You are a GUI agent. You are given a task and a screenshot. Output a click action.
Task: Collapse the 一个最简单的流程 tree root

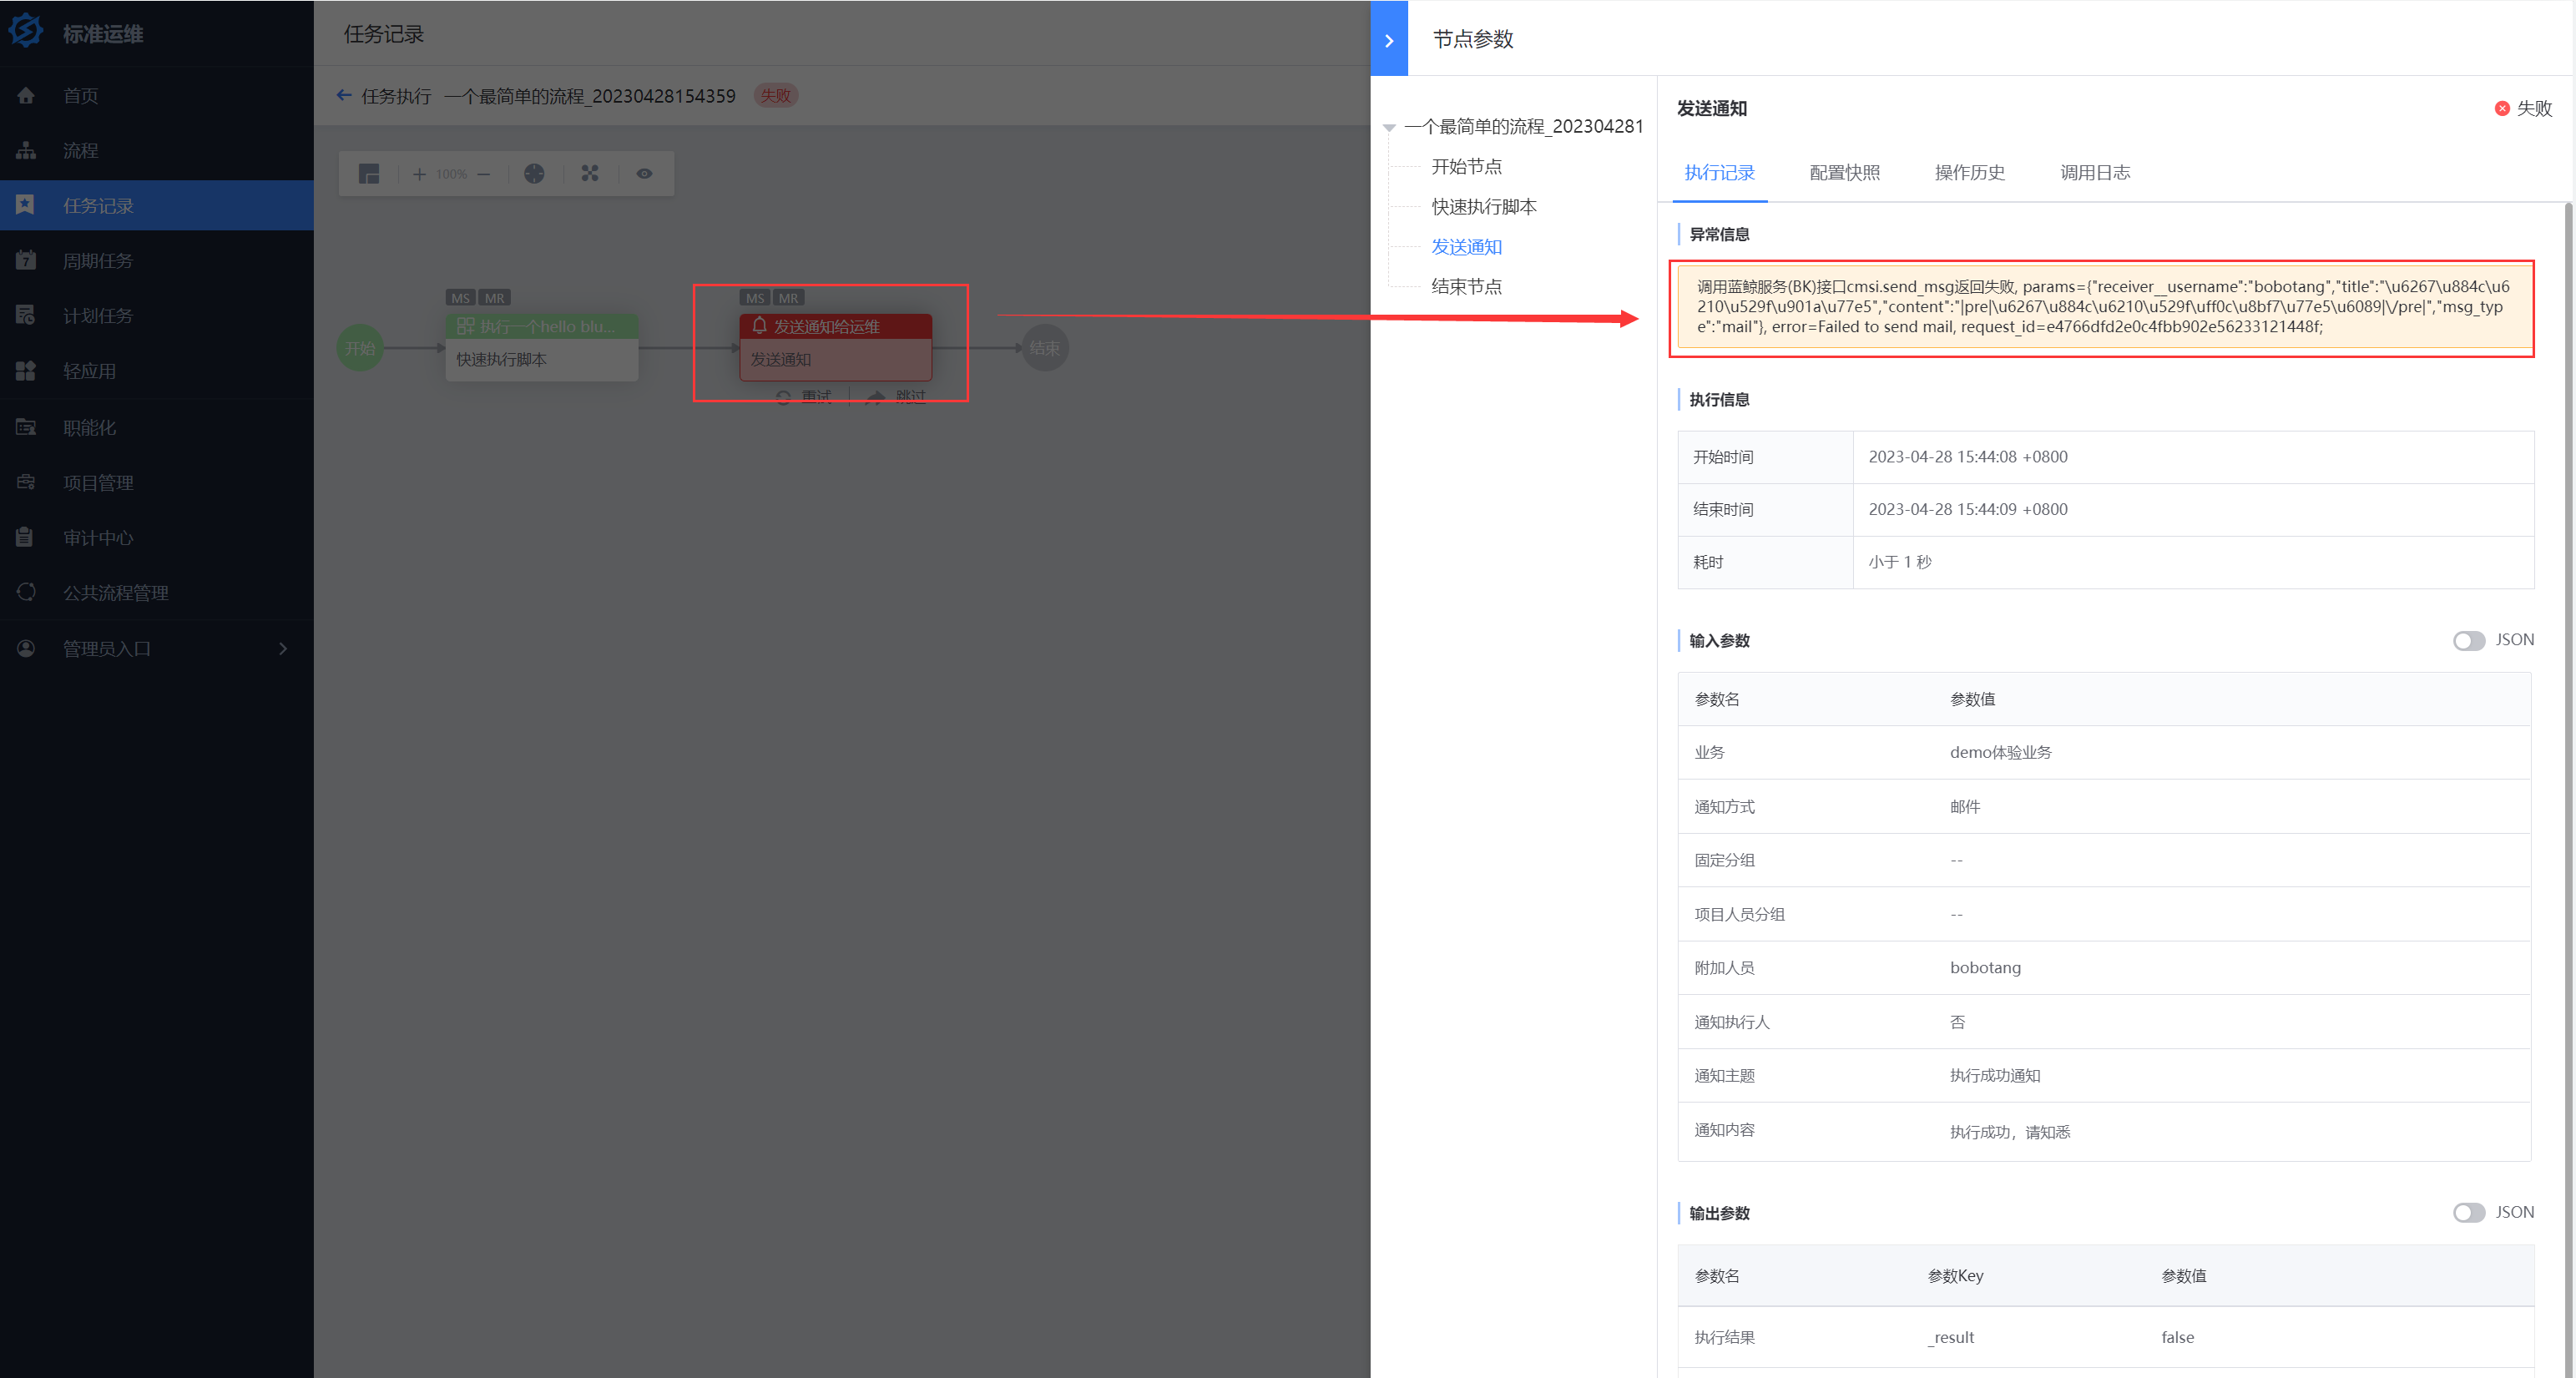(1390, 128)
